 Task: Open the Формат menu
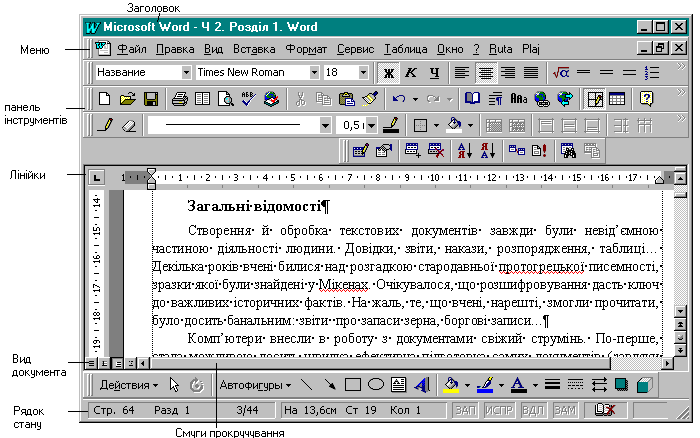[306, 49]
